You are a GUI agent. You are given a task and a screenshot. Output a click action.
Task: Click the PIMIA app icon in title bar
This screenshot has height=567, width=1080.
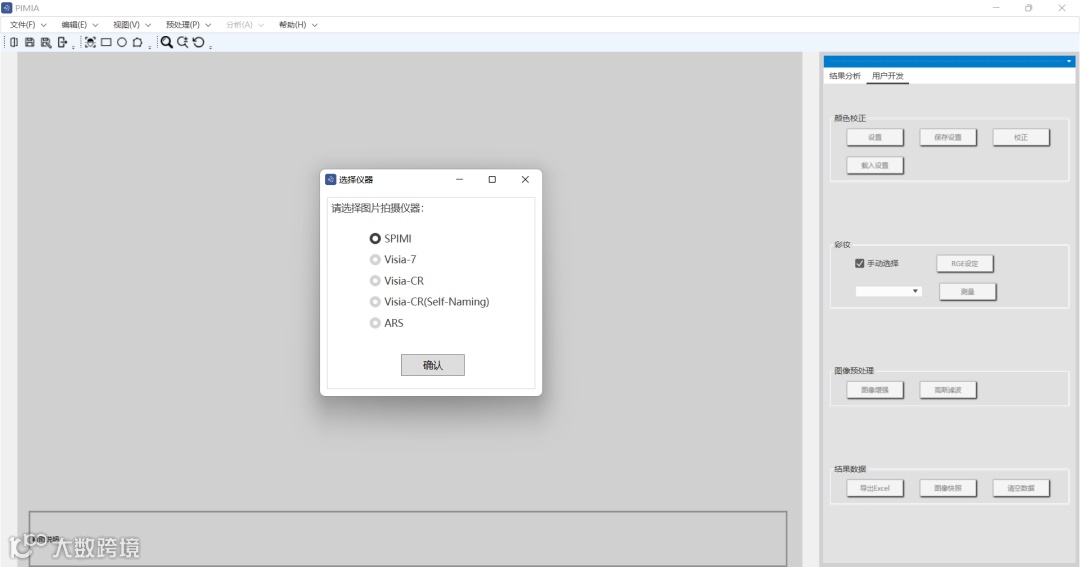pos(7,8)
